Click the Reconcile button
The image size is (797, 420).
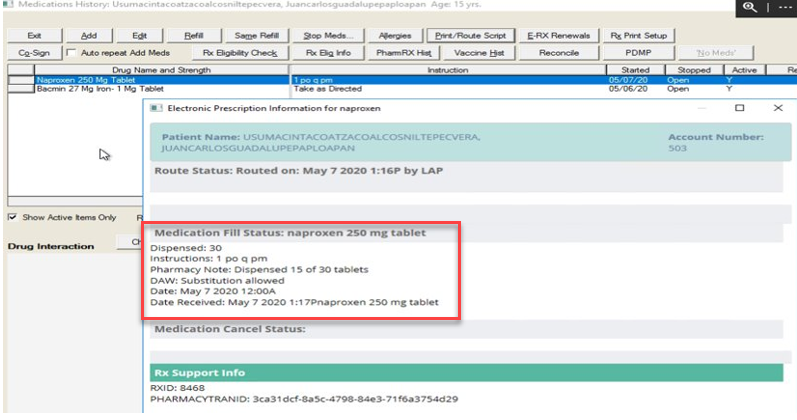coord(558,53)
